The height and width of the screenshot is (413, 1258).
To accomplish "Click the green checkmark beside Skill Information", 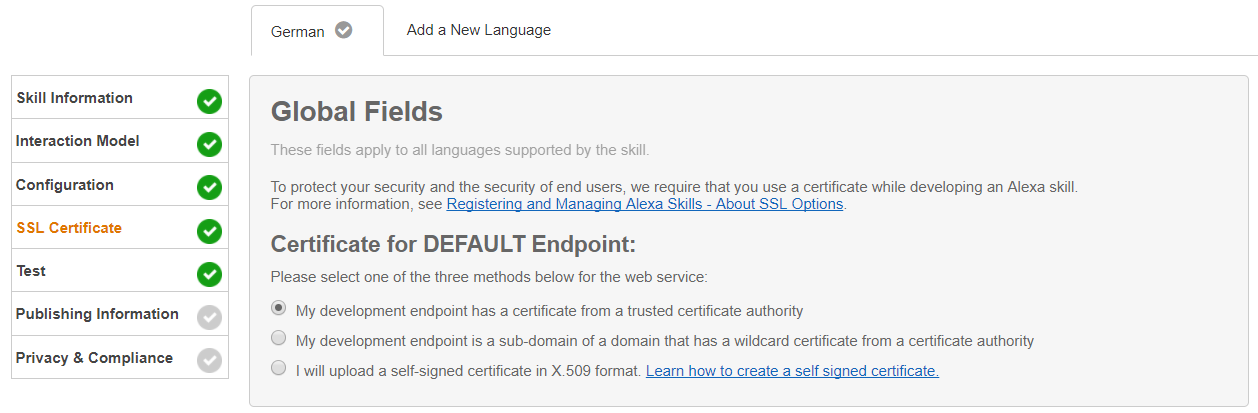I will (x=209, y=101).
